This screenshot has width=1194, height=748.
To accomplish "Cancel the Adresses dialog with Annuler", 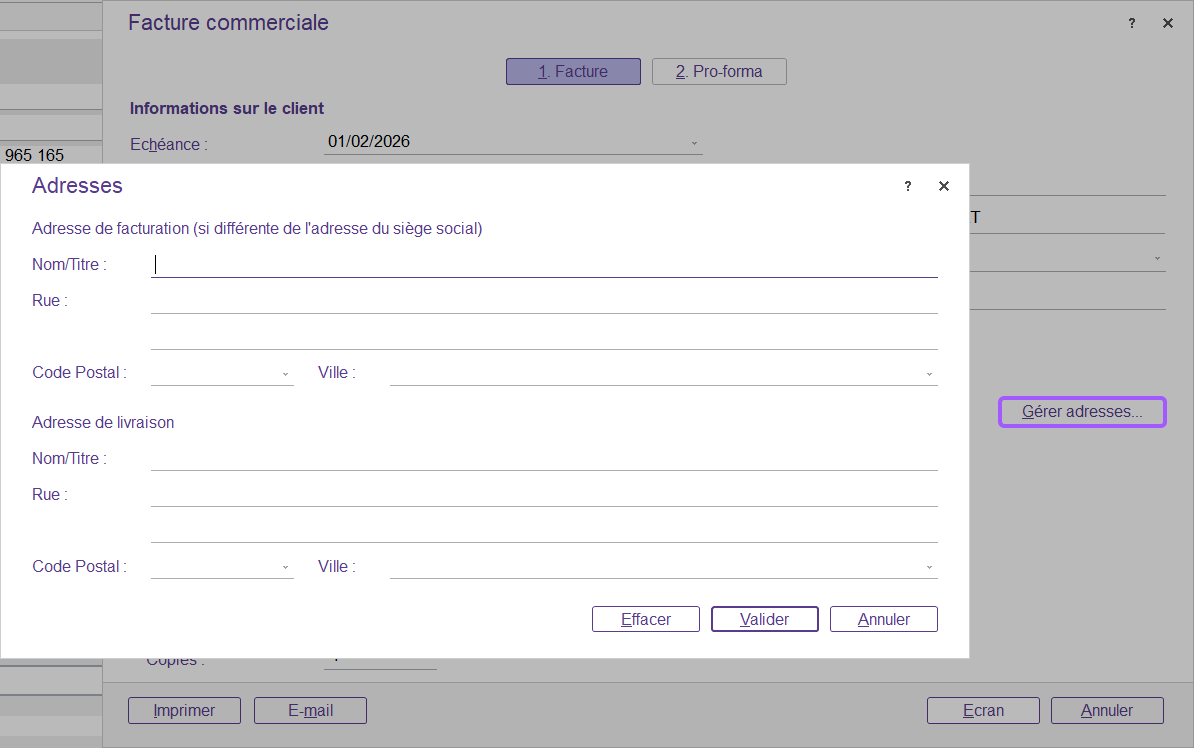I will point(883,619).
